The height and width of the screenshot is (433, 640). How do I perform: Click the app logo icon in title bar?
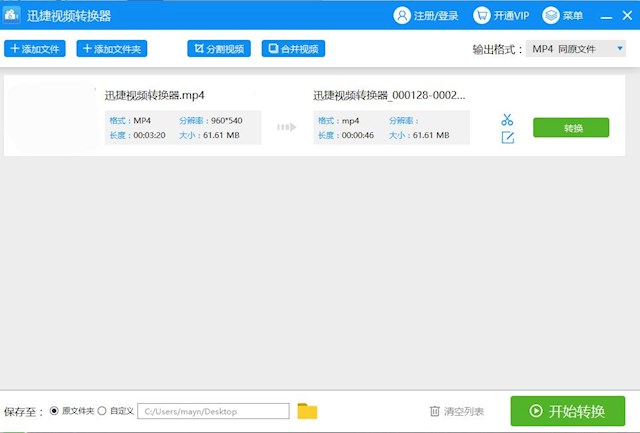[11, 16]
